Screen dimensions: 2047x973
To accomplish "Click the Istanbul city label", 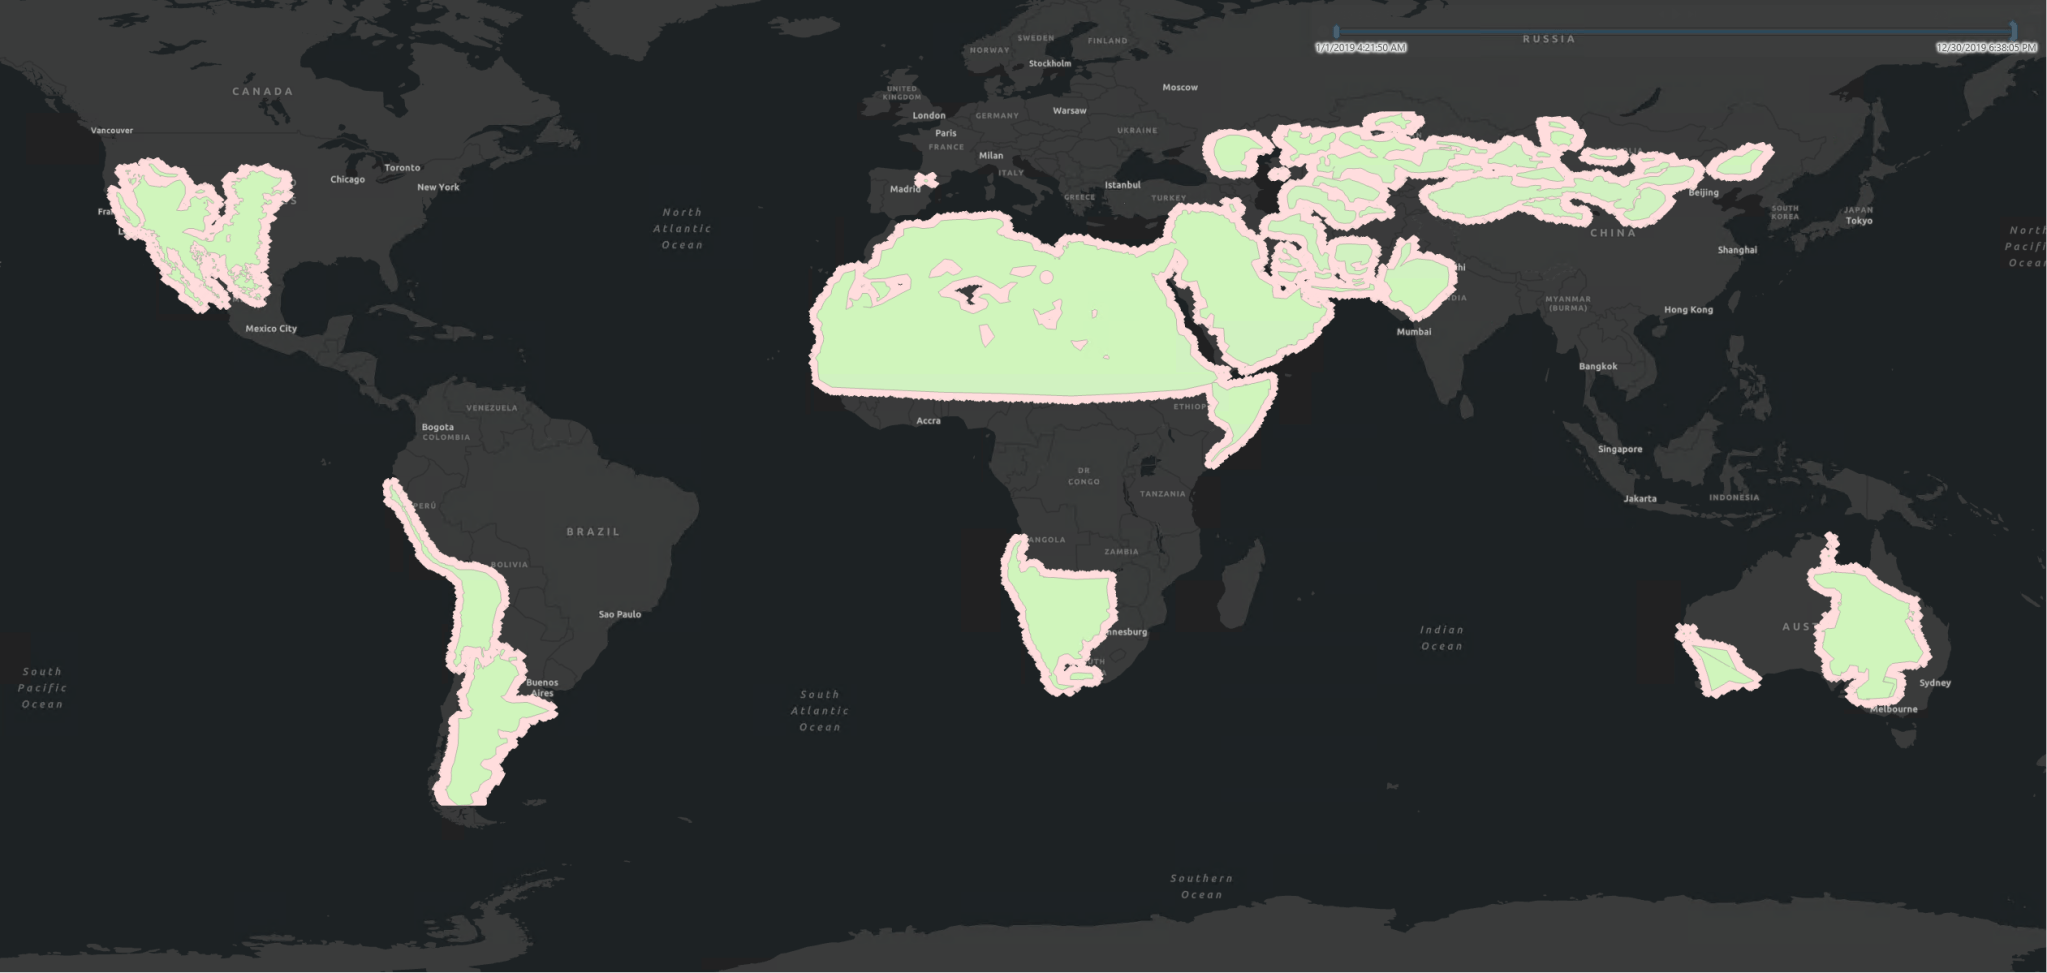I will coord(1123,184).
